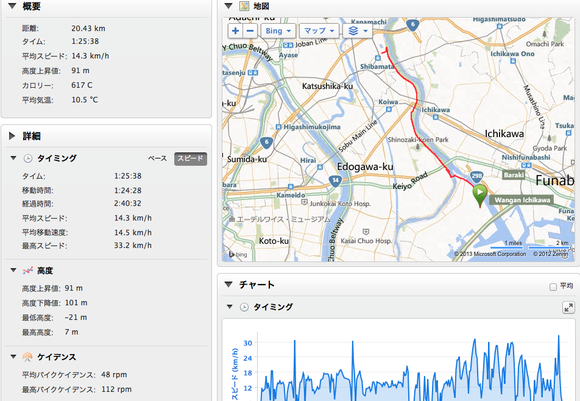Click the 最高バイクケイデンス 112 rpm value
This screenshot has height=401, width=580.
click(116, 389)
